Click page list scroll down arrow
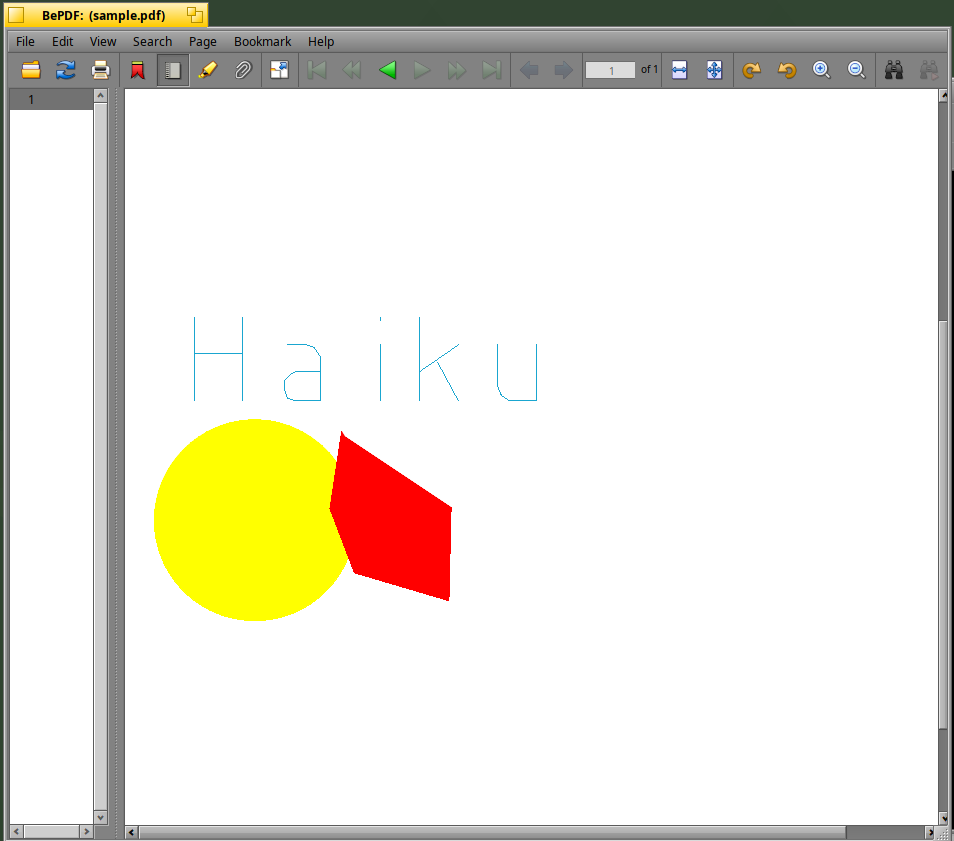954x841 pixels. 100,817
